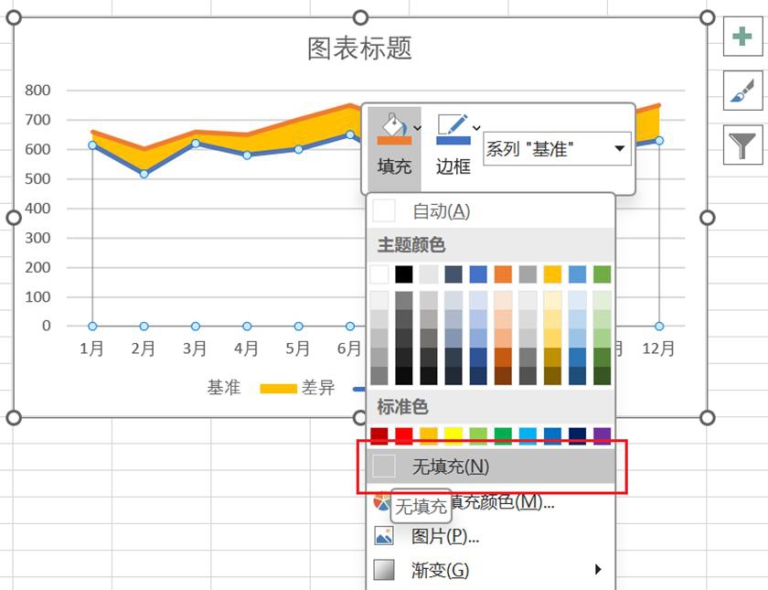
Task: Open the Chart Filters funnel button
Action: [742, 145]
